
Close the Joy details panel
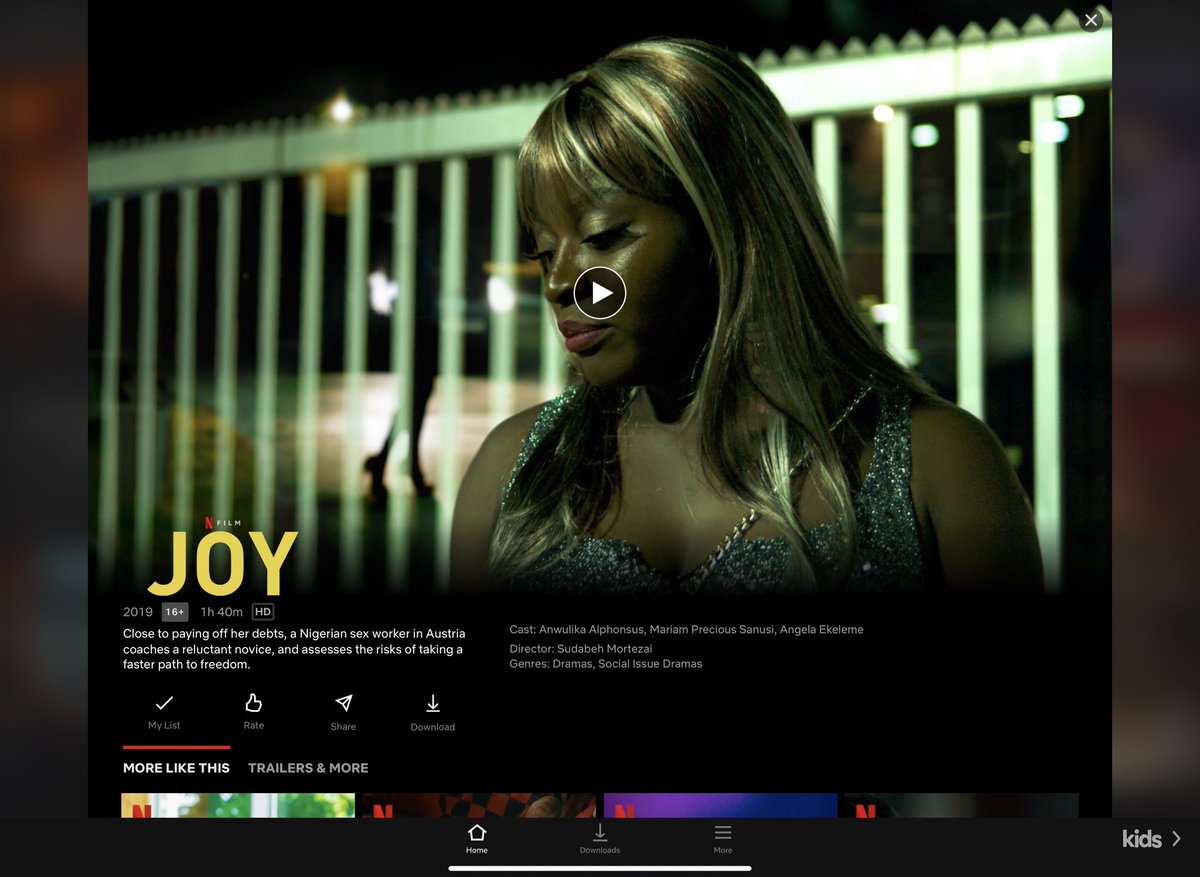[x=1091, y=20]
